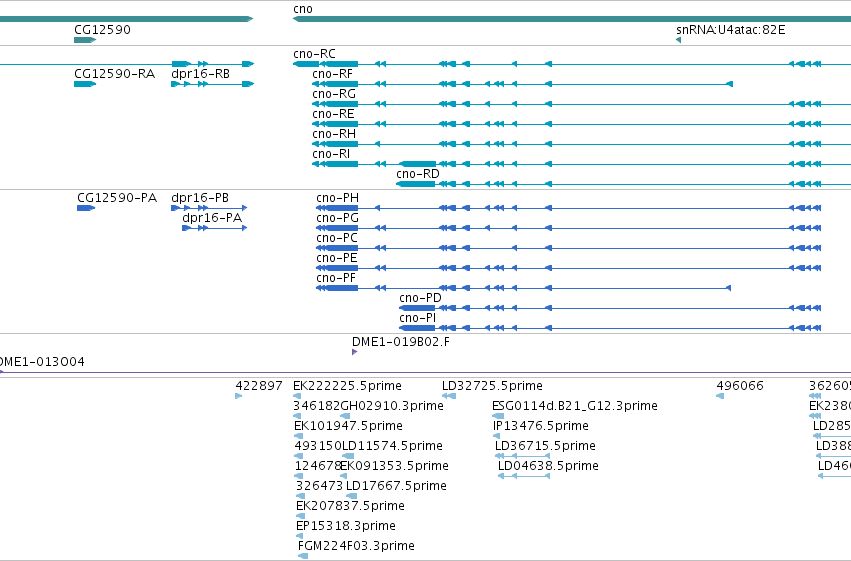Click the CG12590 gene arrow bar

tap(85, 40)
